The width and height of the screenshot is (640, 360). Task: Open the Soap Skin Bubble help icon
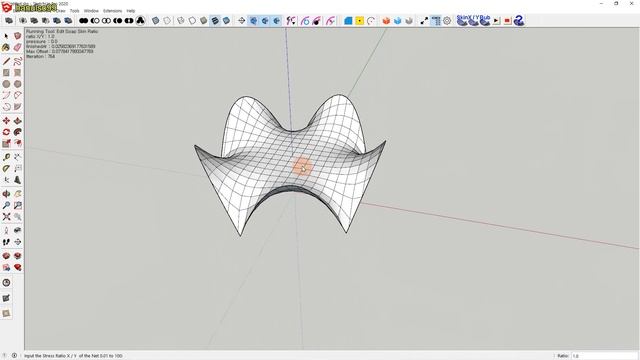519,20
